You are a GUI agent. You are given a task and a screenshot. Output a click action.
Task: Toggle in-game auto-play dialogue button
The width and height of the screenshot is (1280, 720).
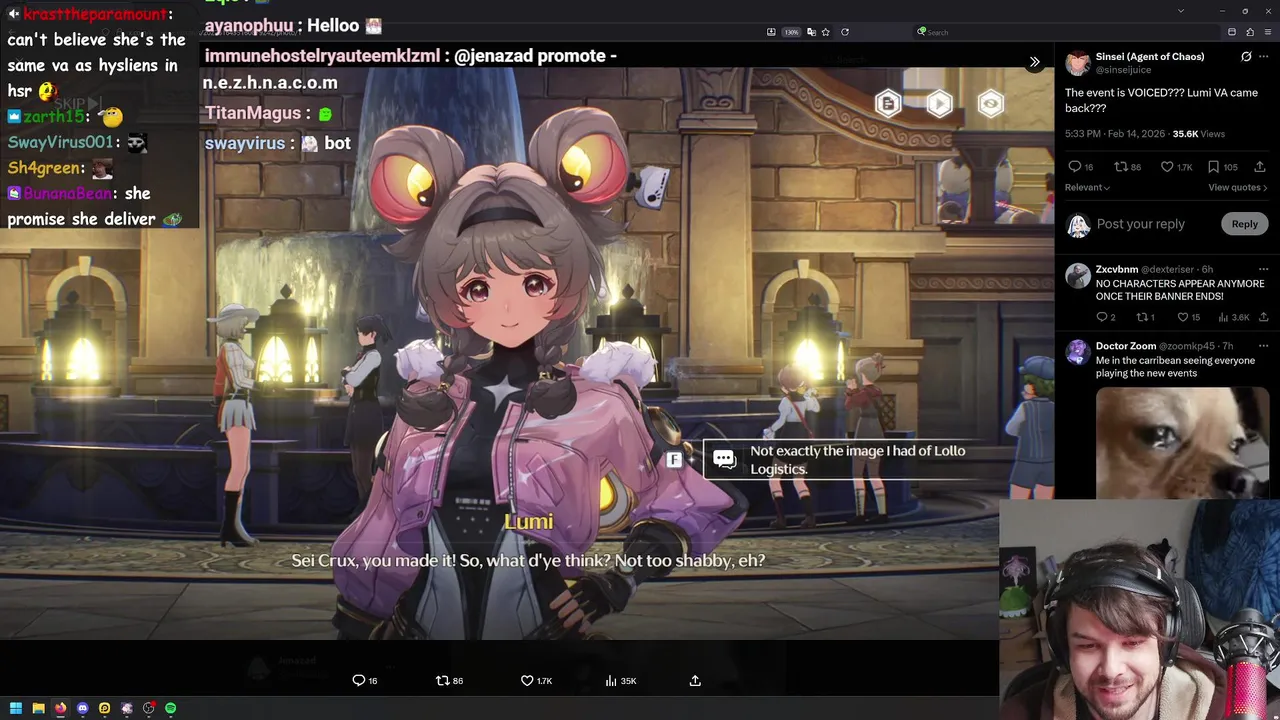939,104
